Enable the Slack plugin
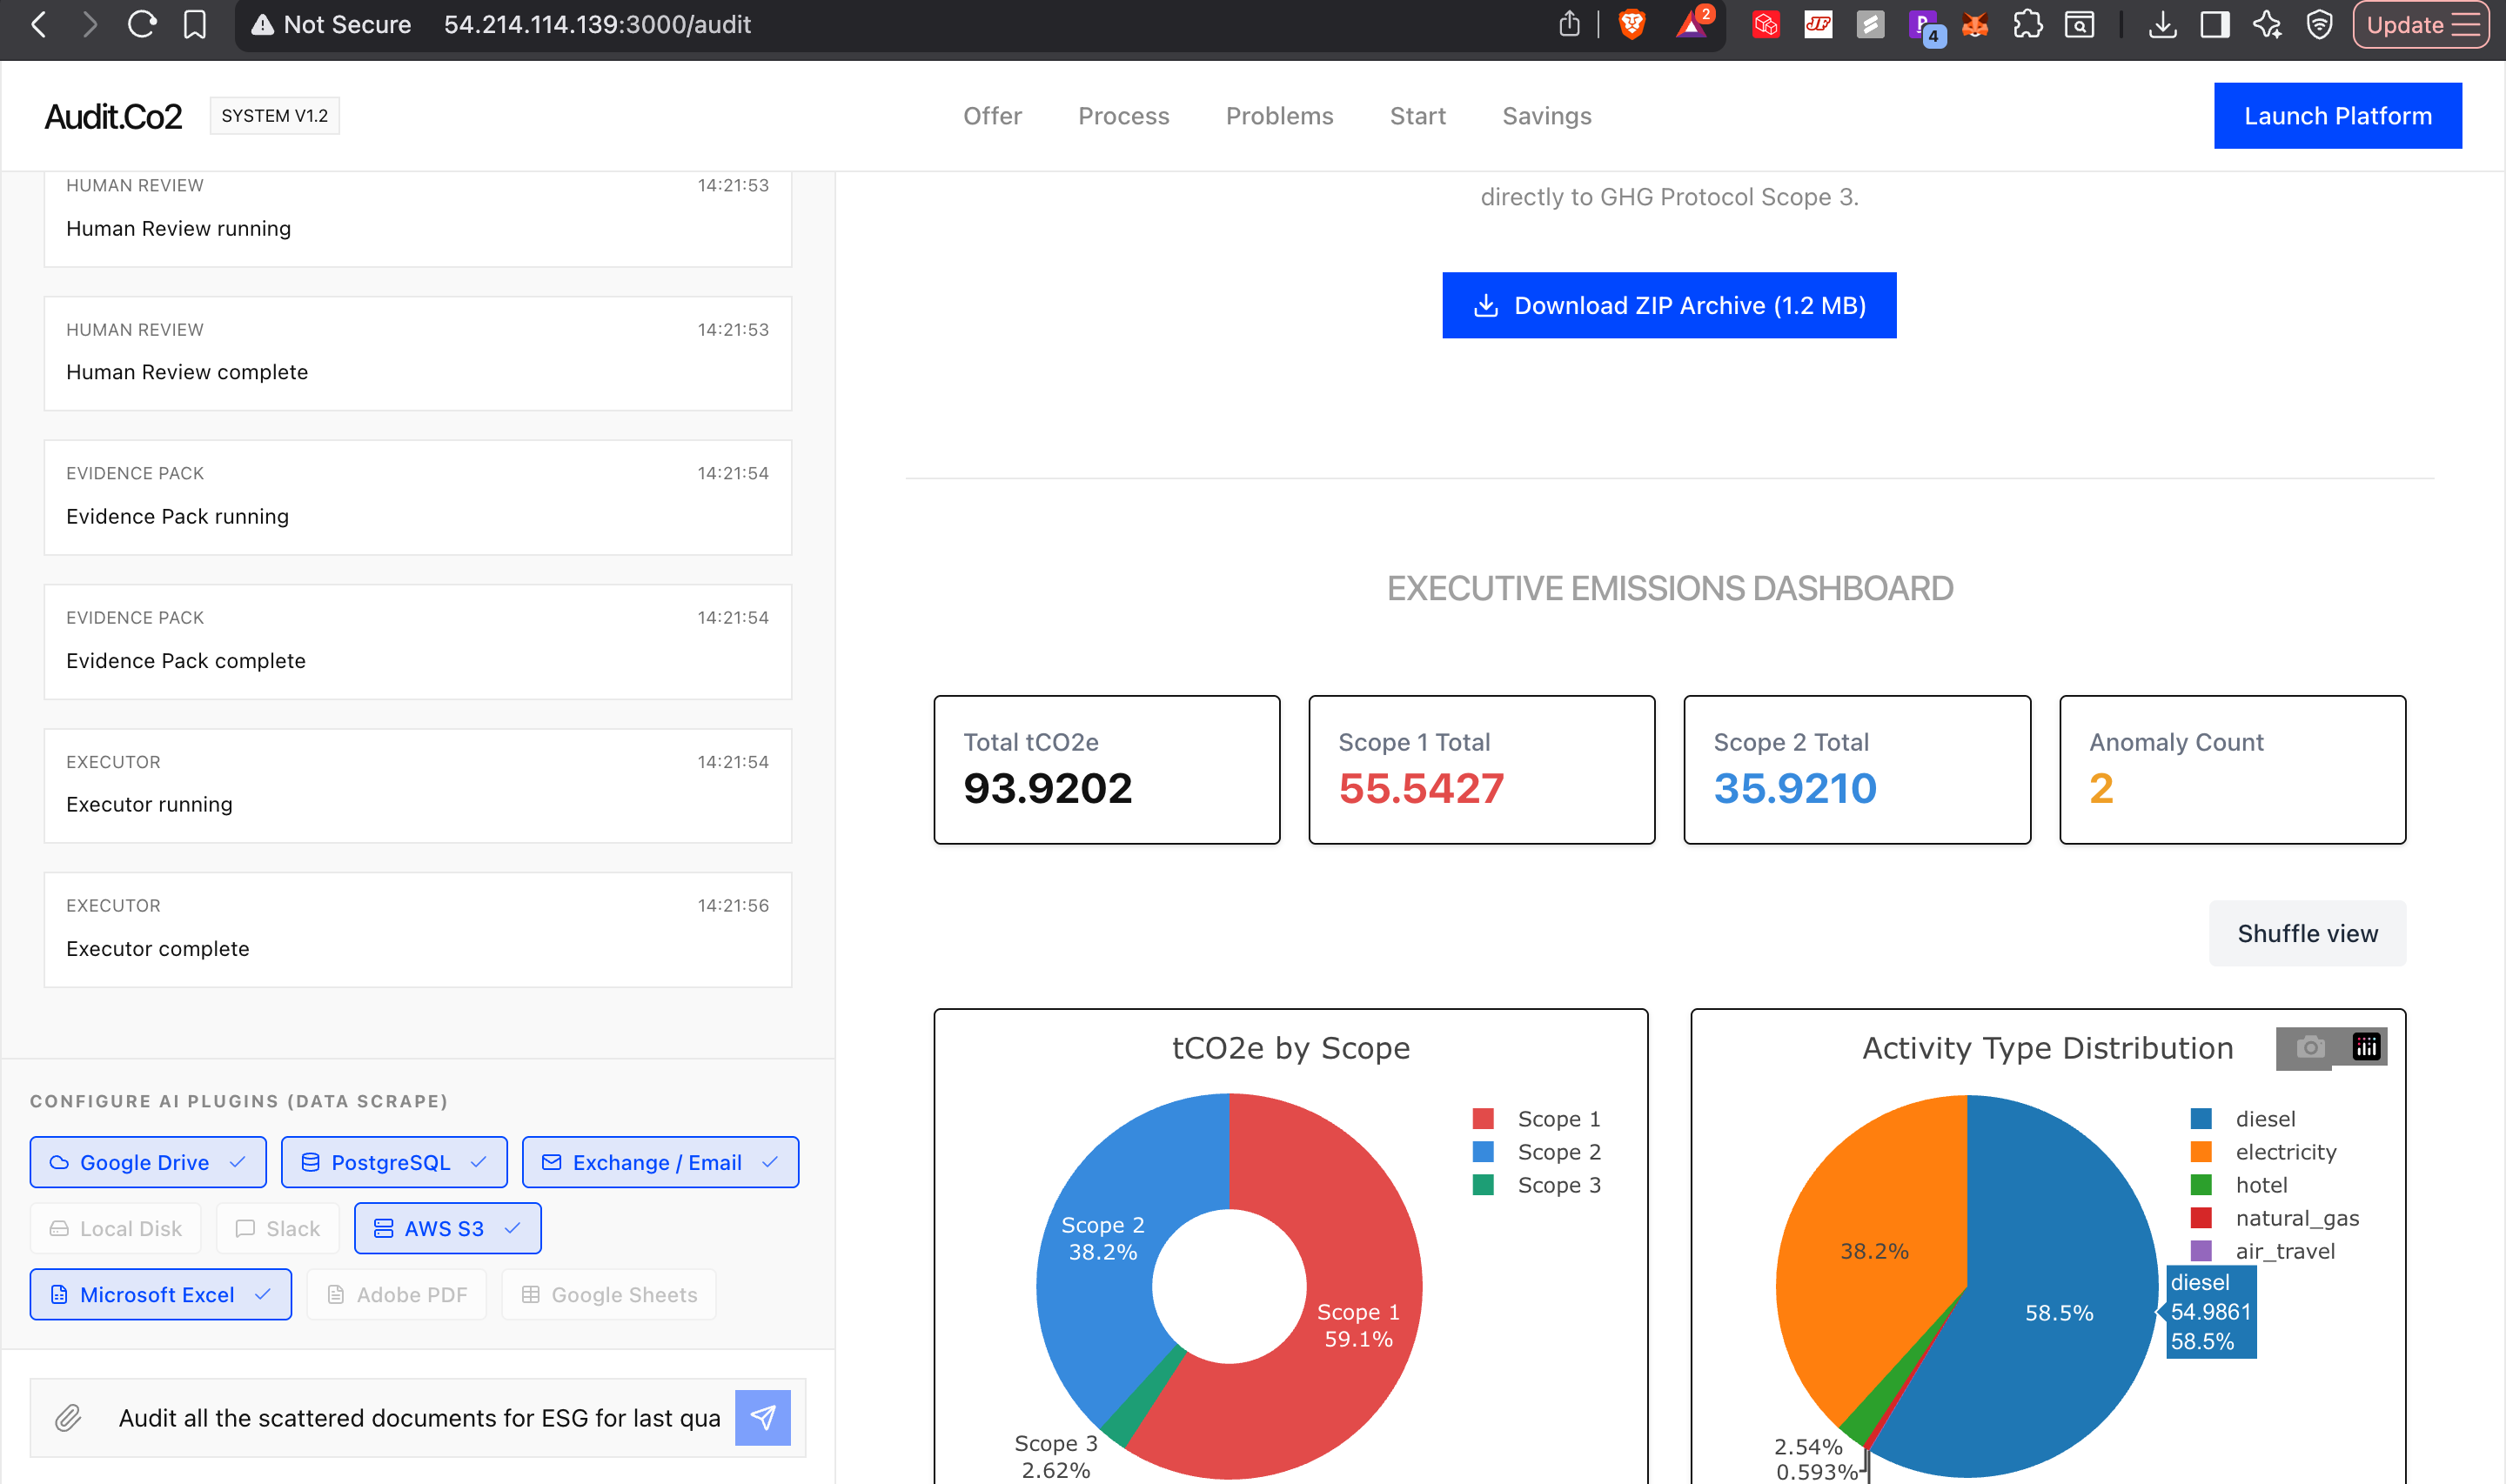 (x=278, y=1228)
